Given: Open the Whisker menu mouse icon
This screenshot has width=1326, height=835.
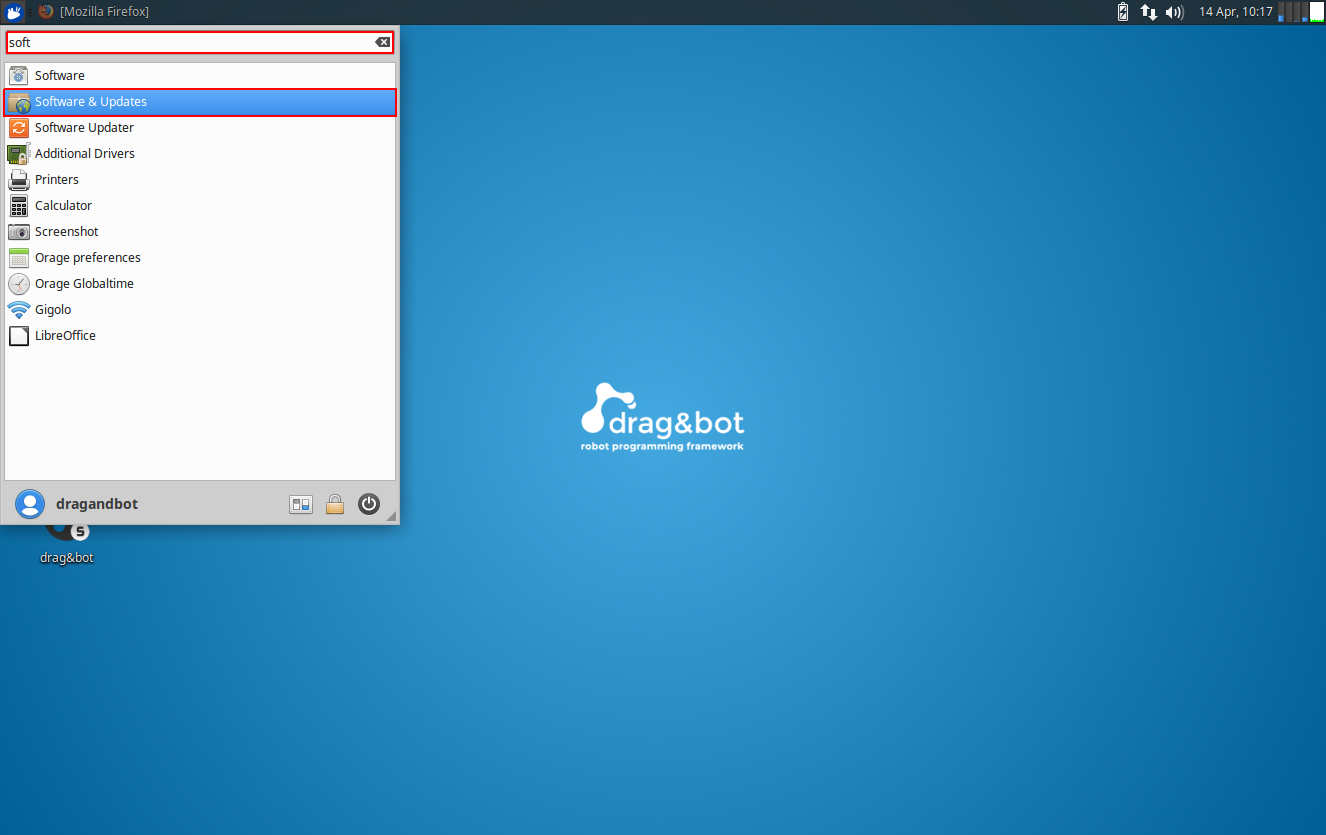Looking at the screenshot, I should coord(14,12).
